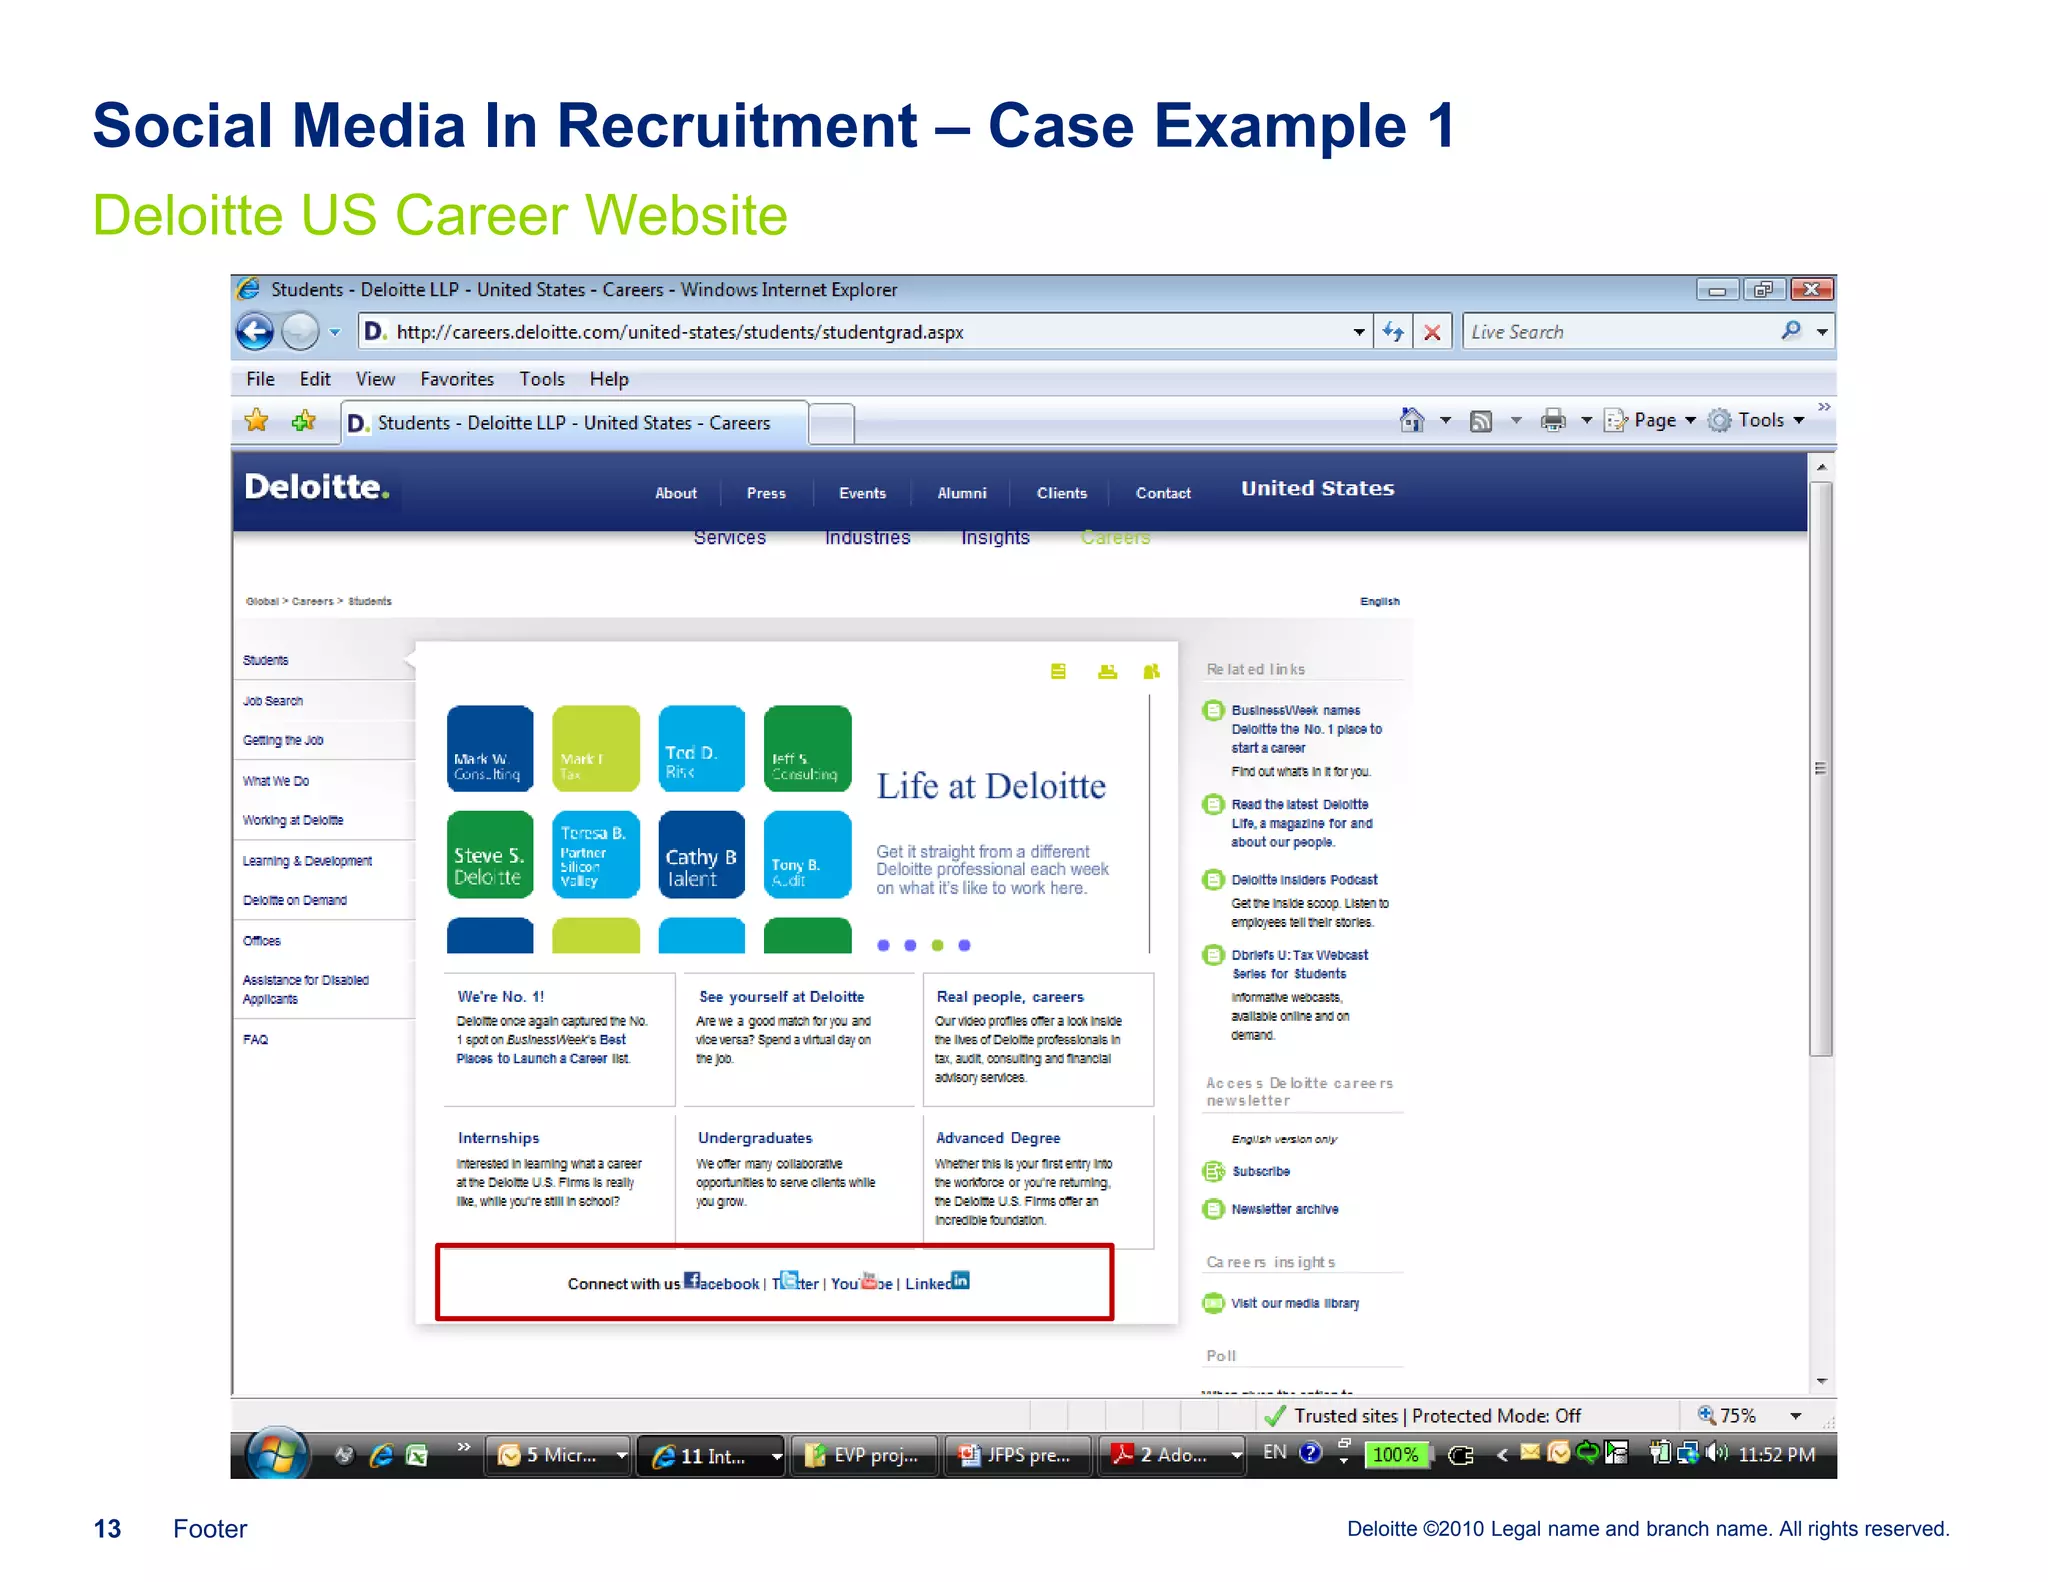Screen dimensions: 2048x1582
Task: Open the Home button dropdown arrow
Action: (1444, 420)
